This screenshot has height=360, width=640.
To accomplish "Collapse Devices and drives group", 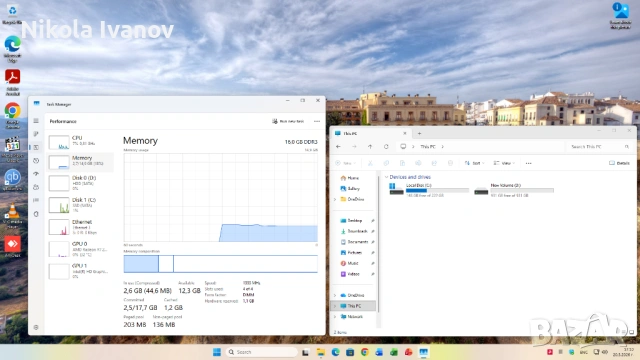I will coord(386,177).
